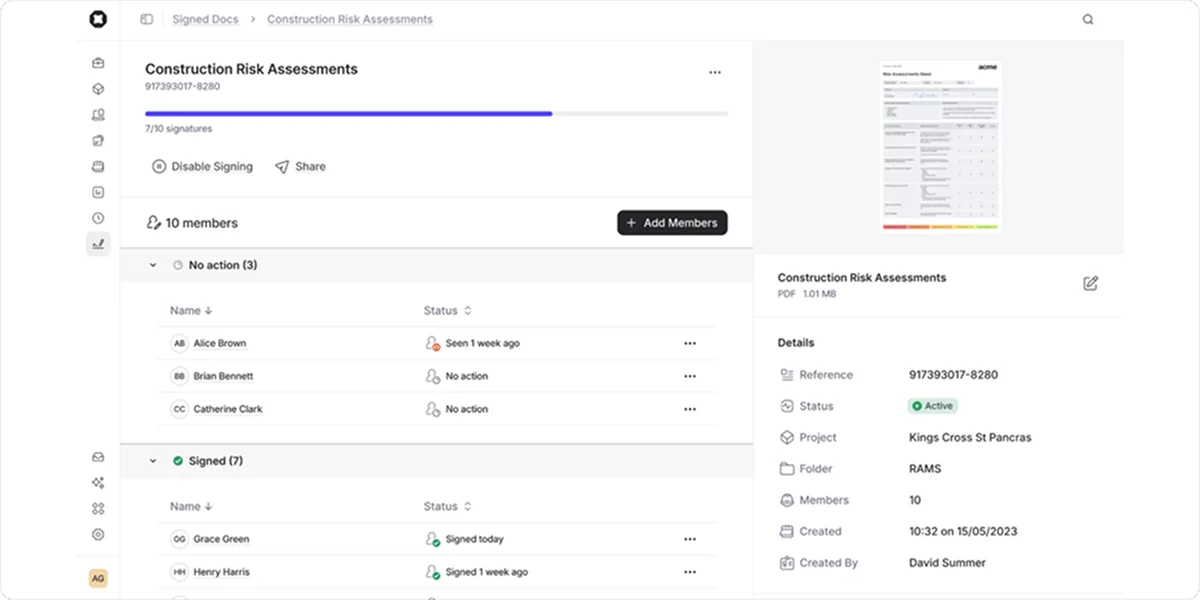Click the Members count value 10 in Details
The height and width of the screenshot is (600, 1200).
pyautogui.click(x=915, y=500)
